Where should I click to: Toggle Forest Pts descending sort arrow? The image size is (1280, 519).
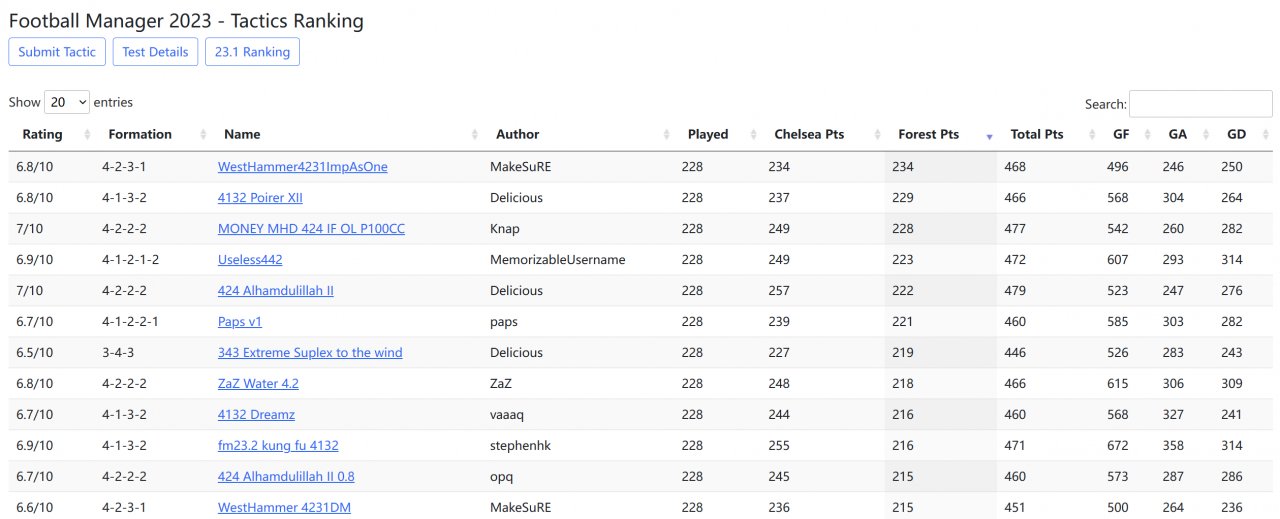[989, 136]
